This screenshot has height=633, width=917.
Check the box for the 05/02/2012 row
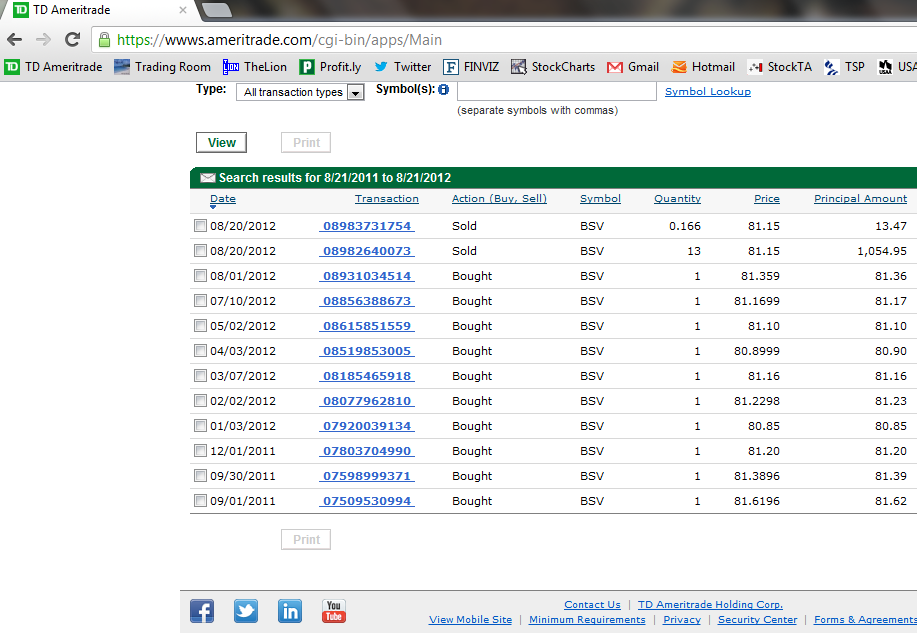pyautogui.click(x=200, y=325)
